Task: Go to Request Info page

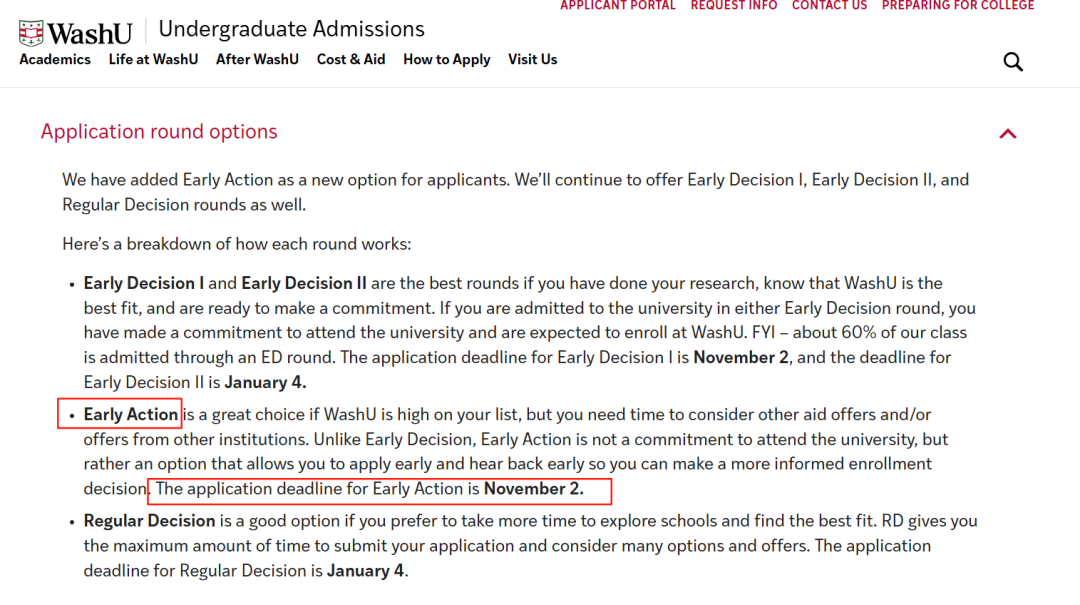Action: (x=733, y=6)
